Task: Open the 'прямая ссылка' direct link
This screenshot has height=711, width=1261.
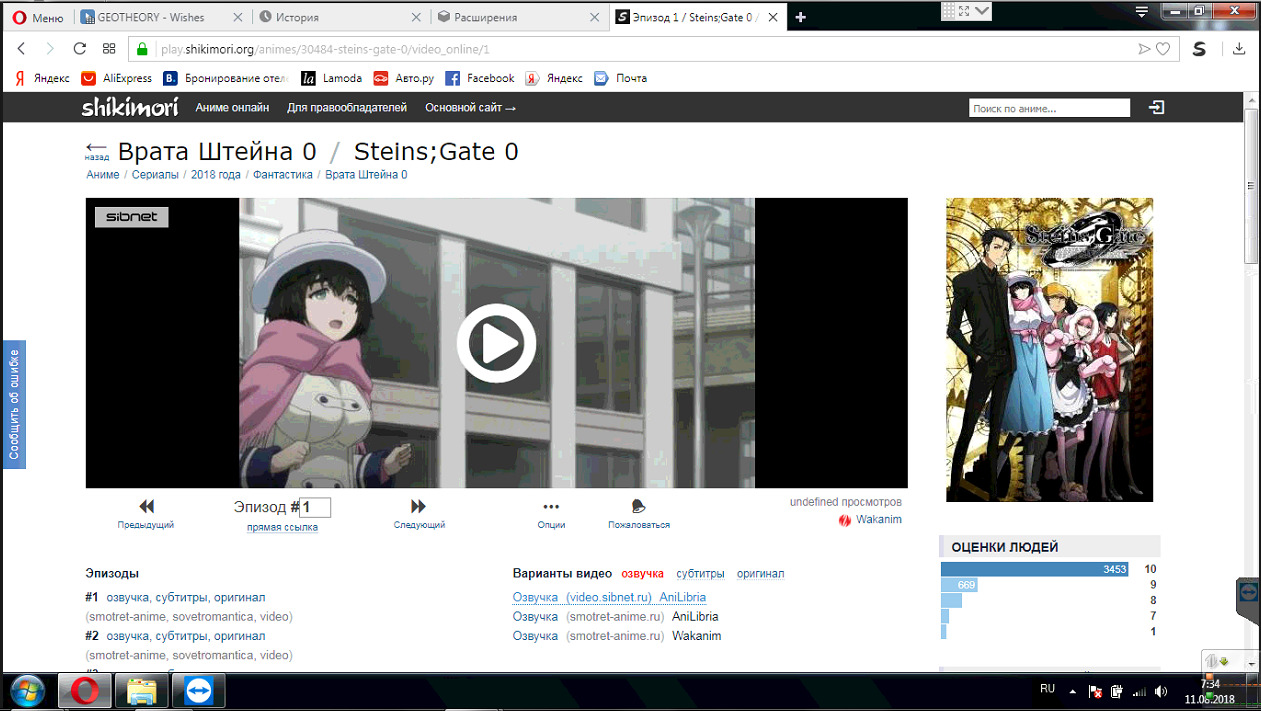Action: pyautogui.click(x=282, y=527)
